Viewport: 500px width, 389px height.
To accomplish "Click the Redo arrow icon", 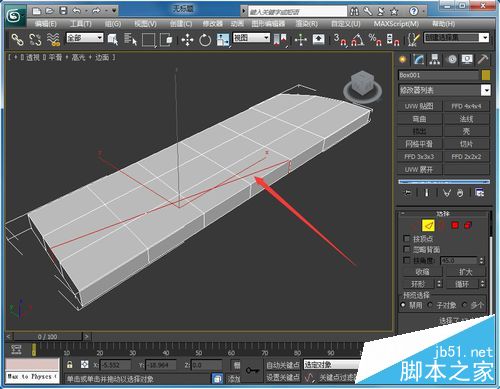I will 96,11.
